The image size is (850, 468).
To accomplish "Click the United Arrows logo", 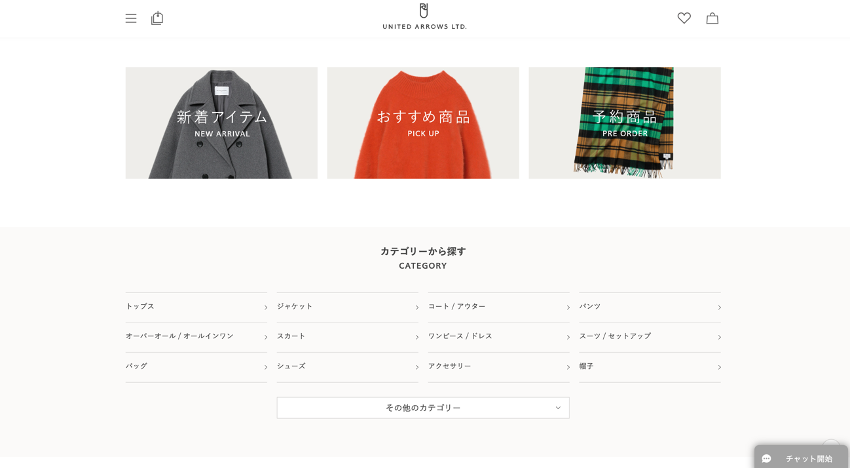I will tap(424, 16).
